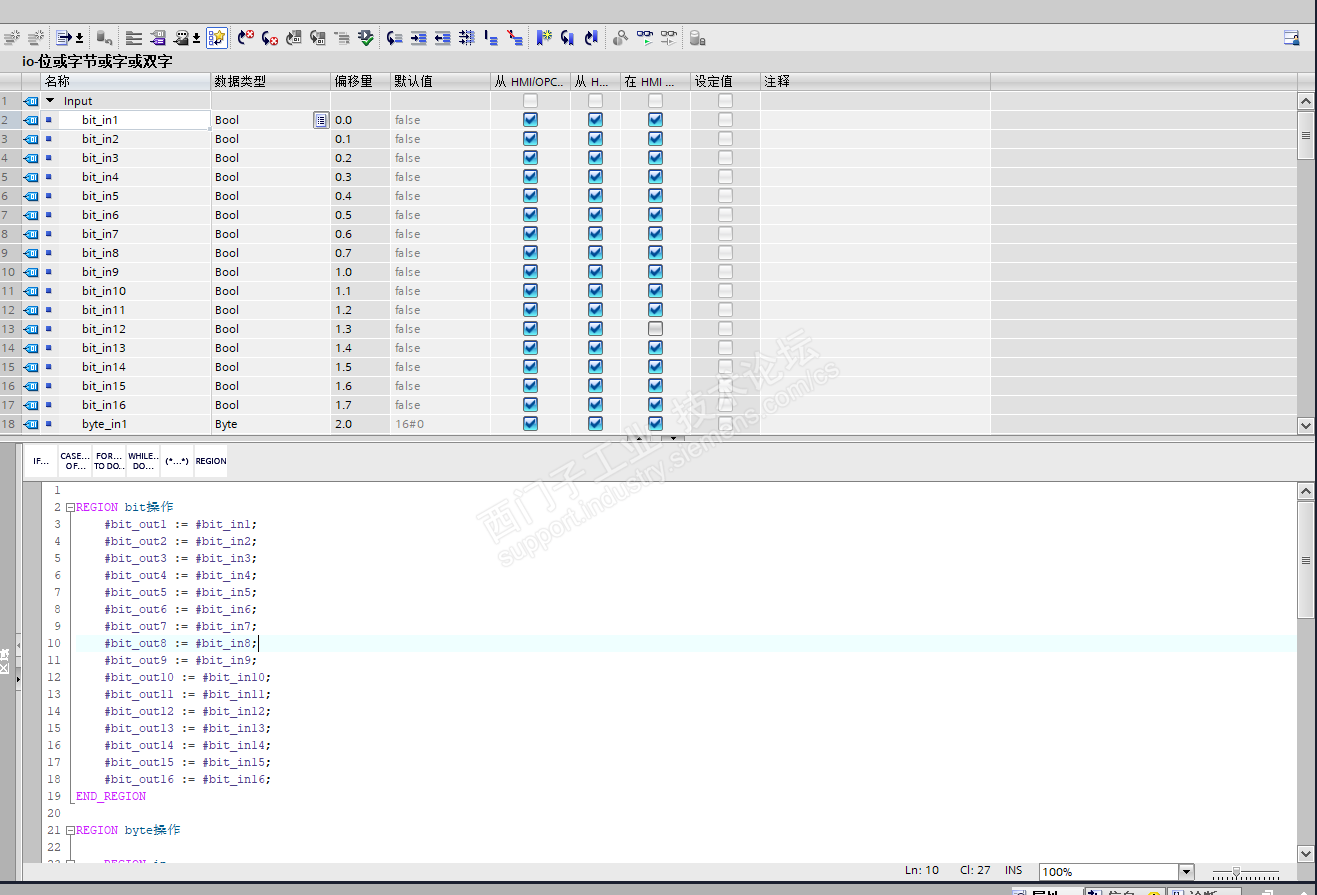Open the 100% zoom level dropdown
Image resolution: width=1317 pixels, height=895 pixels.
[1186, 872]
